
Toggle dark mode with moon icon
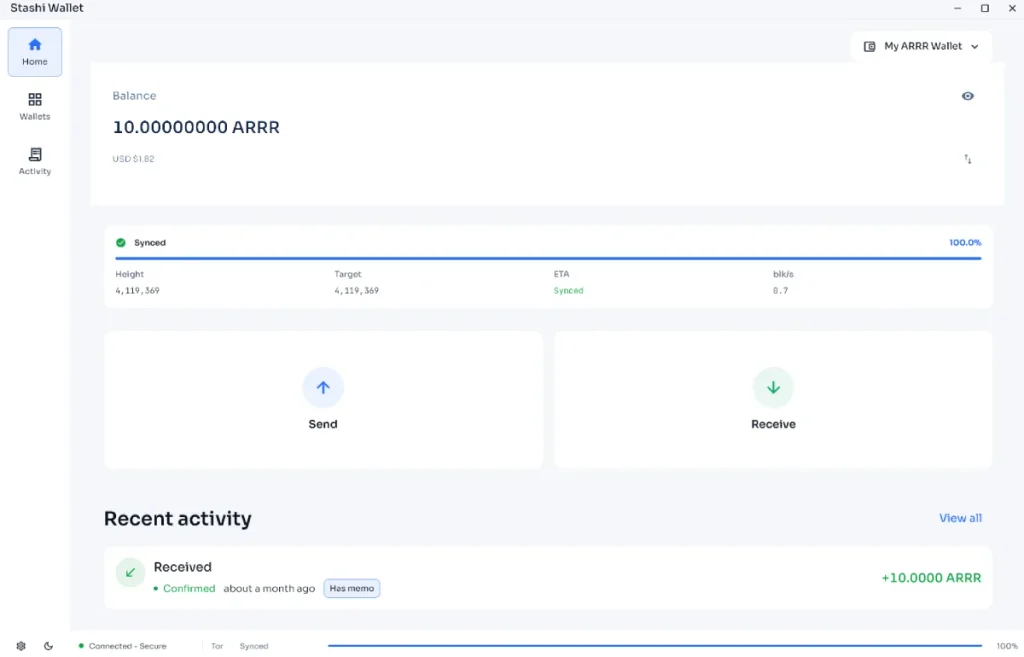click(48, 646)
